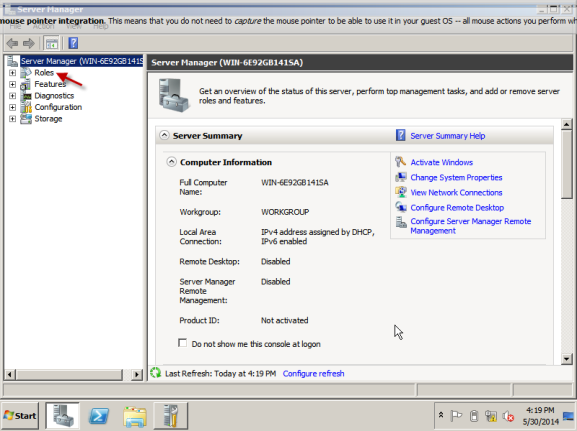Click Configure Remote Desktop link
The height and width of the screenshot is (431, 577).
pos(457,208)
